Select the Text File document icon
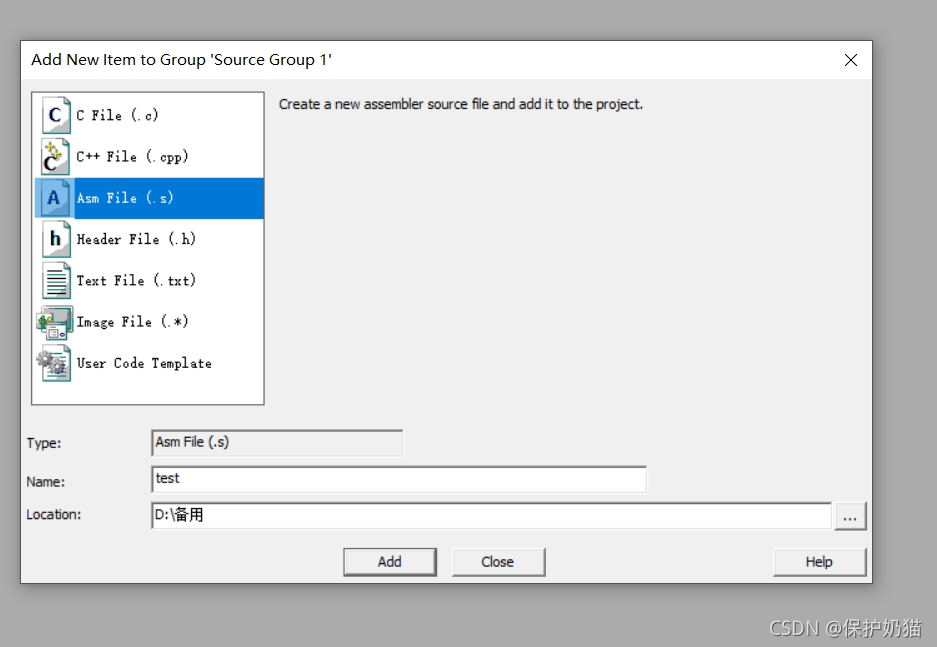Image resolution: width=937 pixels, height=647 pixels. 56,280
